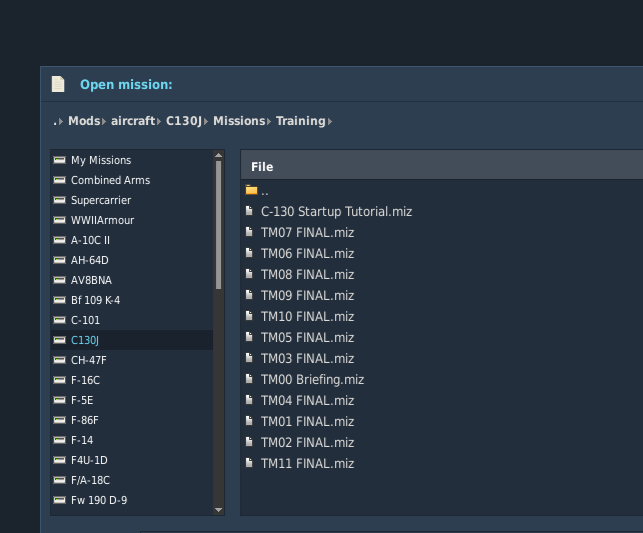Click the drive icon beside Supercarrier

click(x=59, y=200)
